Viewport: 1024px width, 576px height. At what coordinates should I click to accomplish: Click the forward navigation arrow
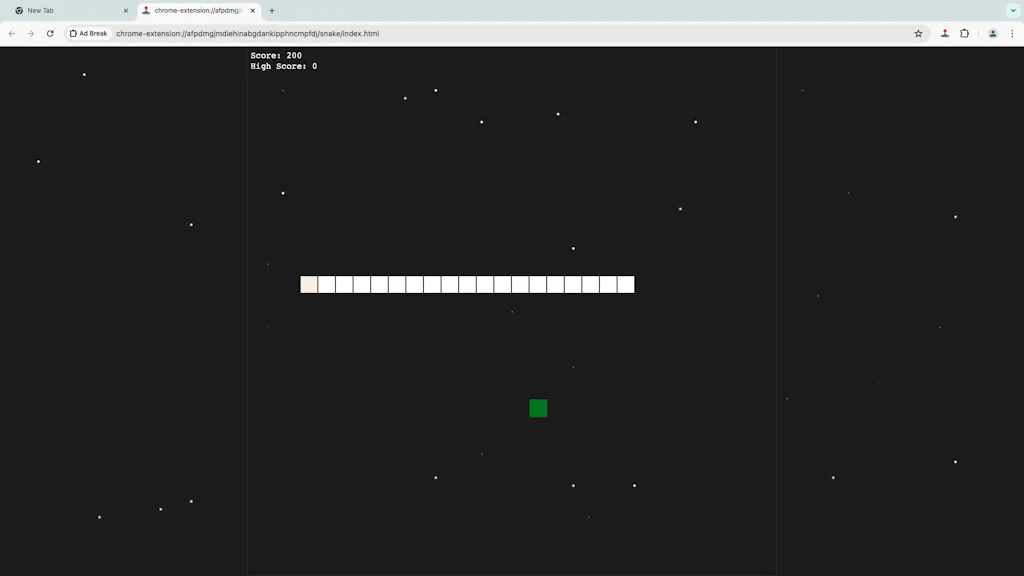(30, 33)
